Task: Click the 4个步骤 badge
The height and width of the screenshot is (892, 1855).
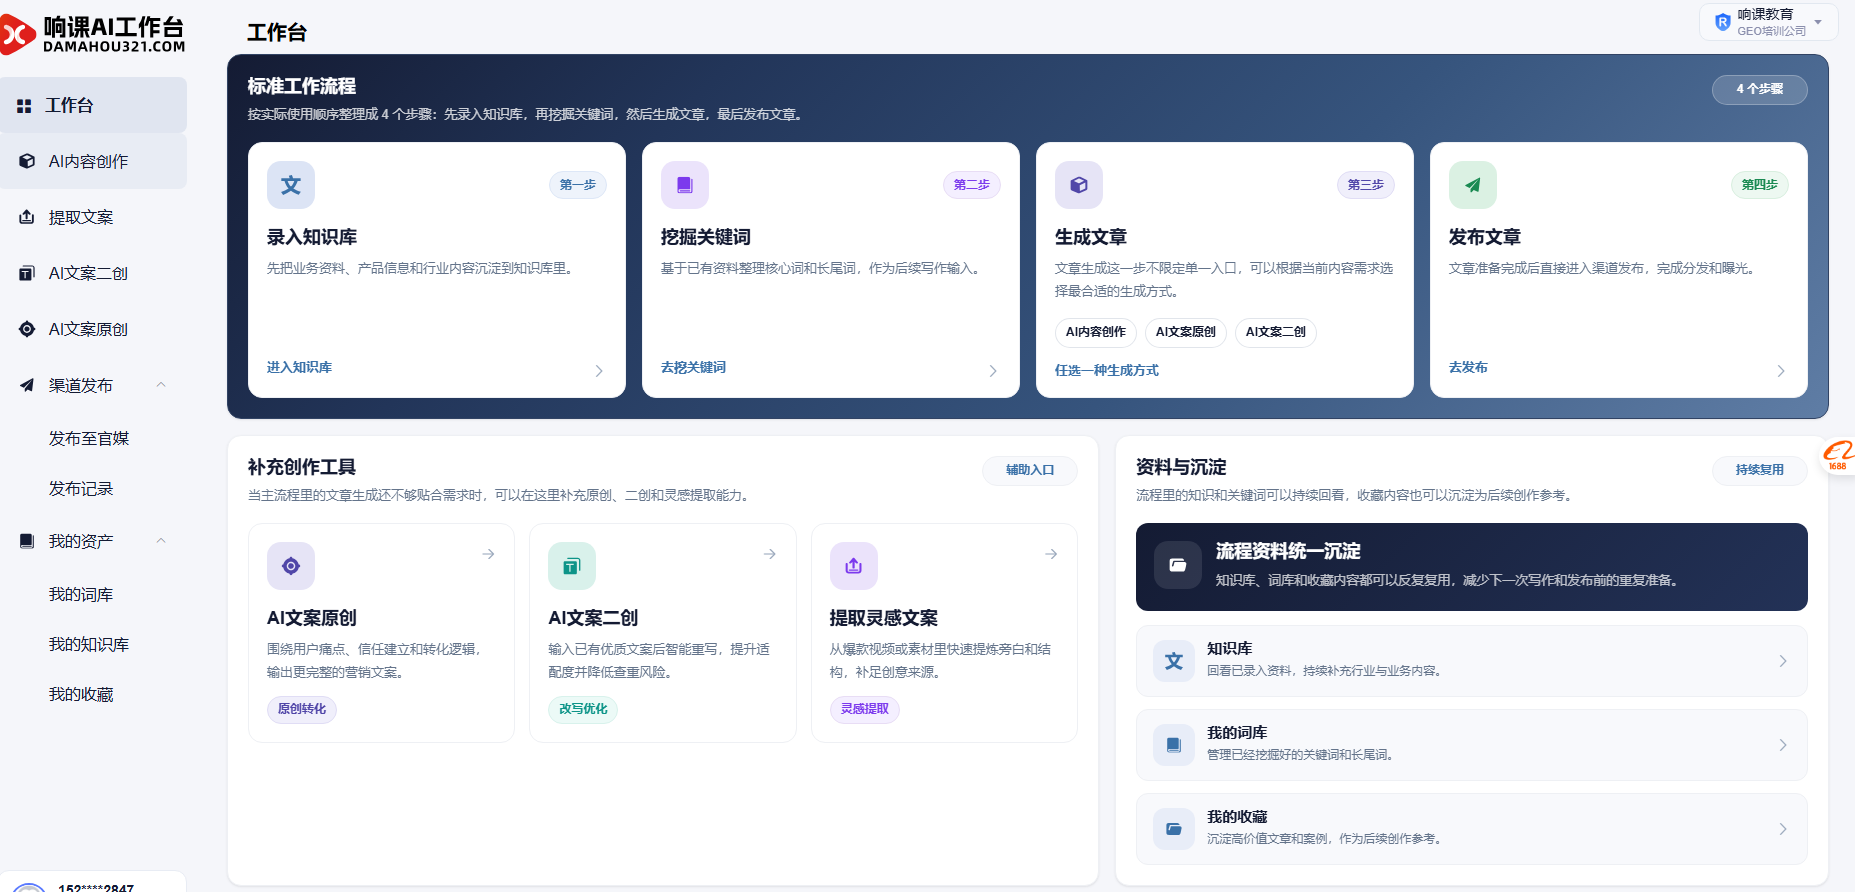Action: coord(1759,89)
